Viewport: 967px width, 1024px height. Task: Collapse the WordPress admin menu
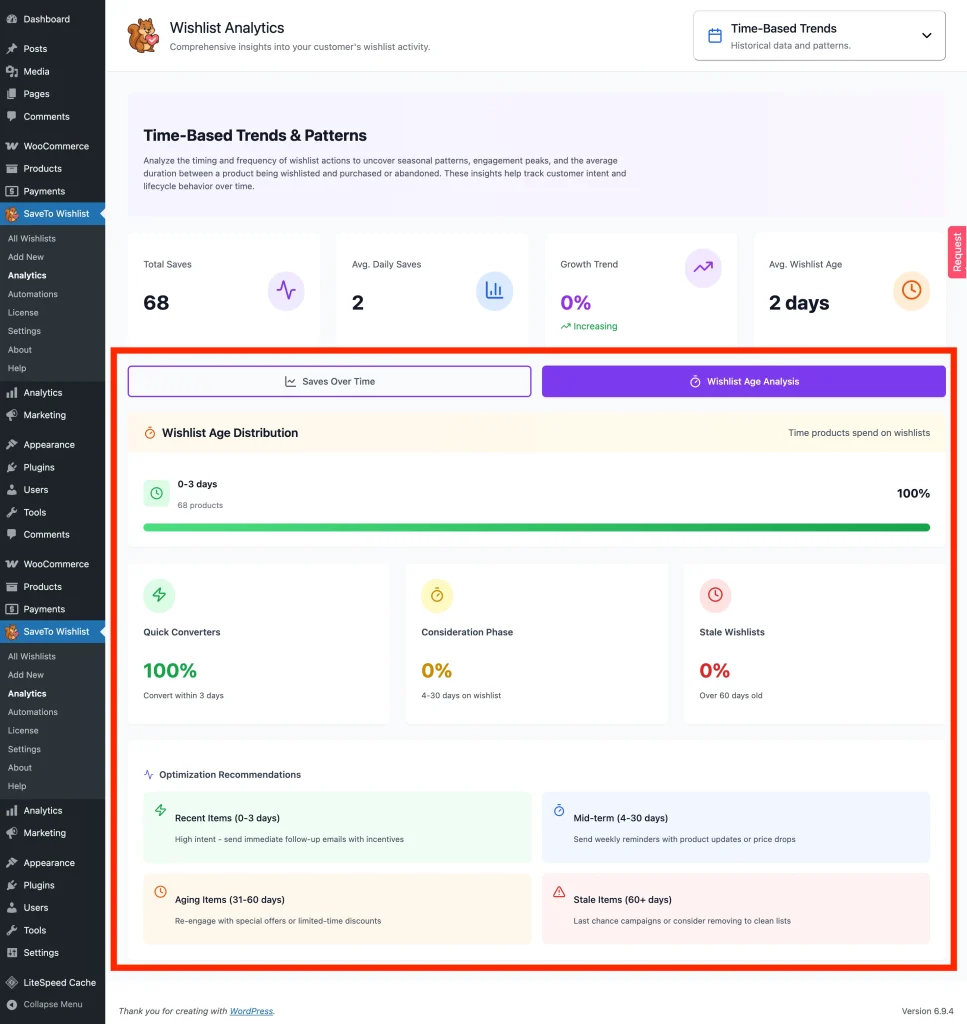pos(52,1004)
